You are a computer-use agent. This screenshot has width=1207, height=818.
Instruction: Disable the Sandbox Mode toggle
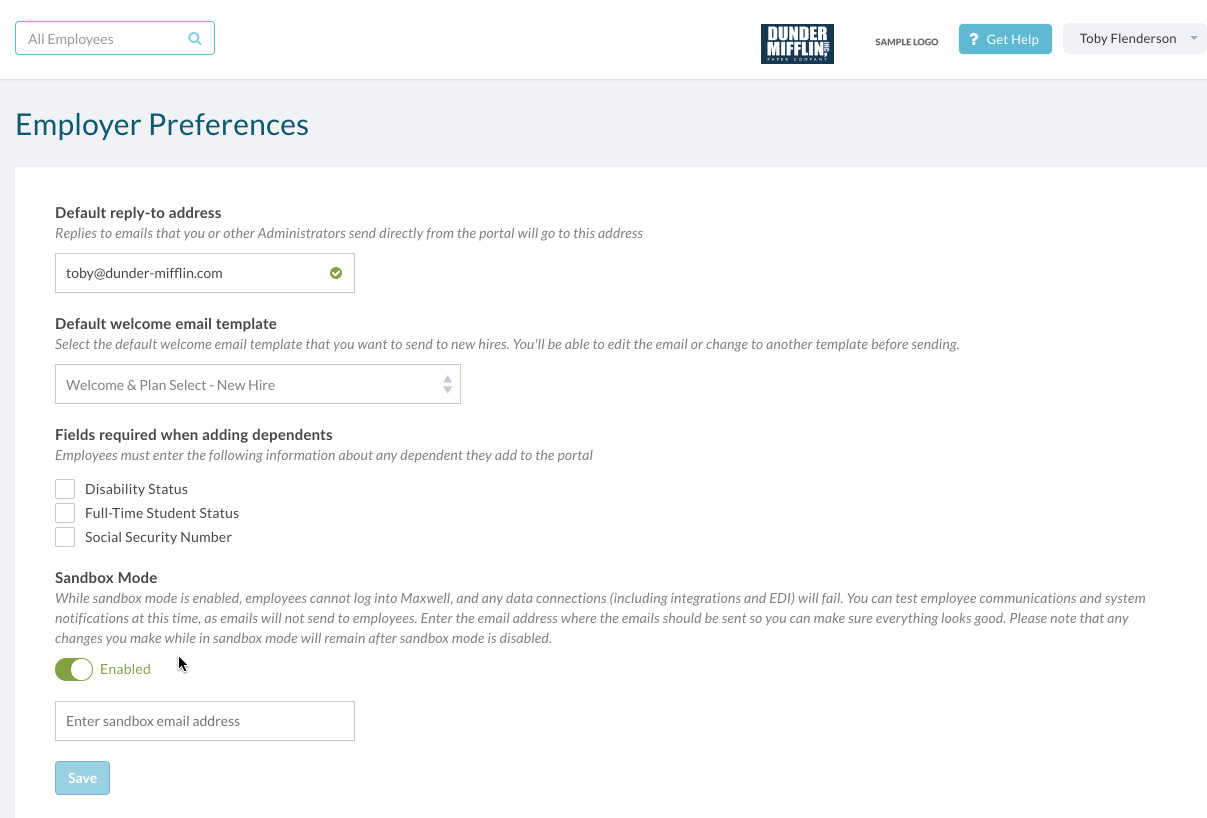click(x=74, y=669)
